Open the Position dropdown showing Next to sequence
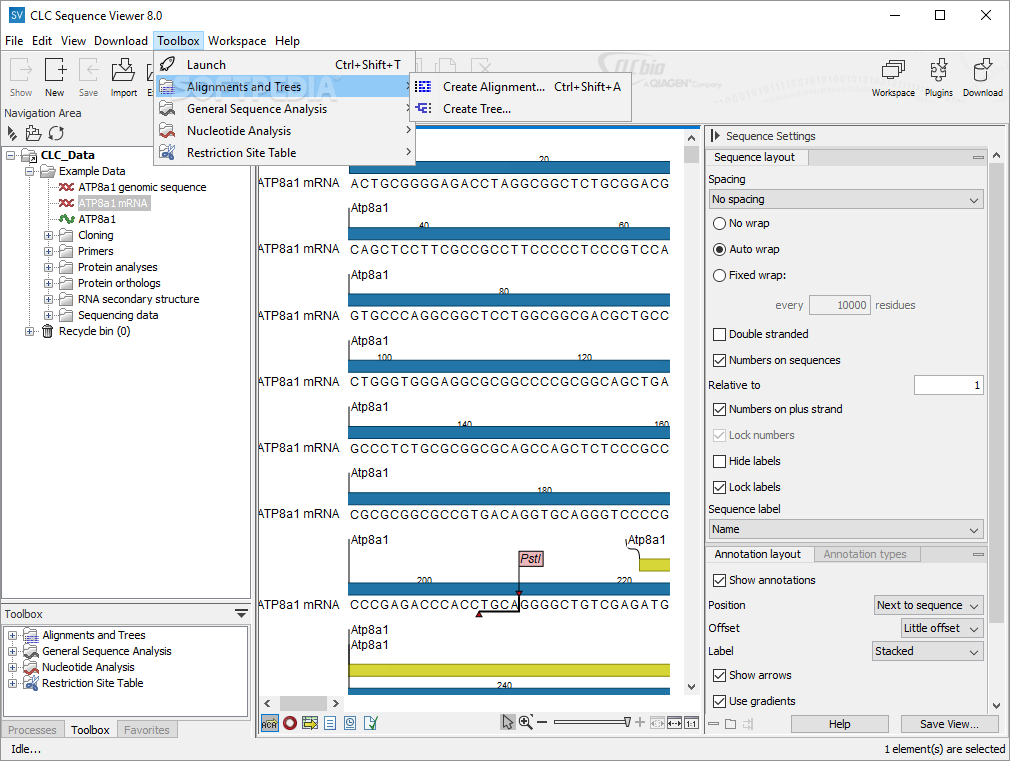Screen dimensions: 1010x761 tap(928, 605)
